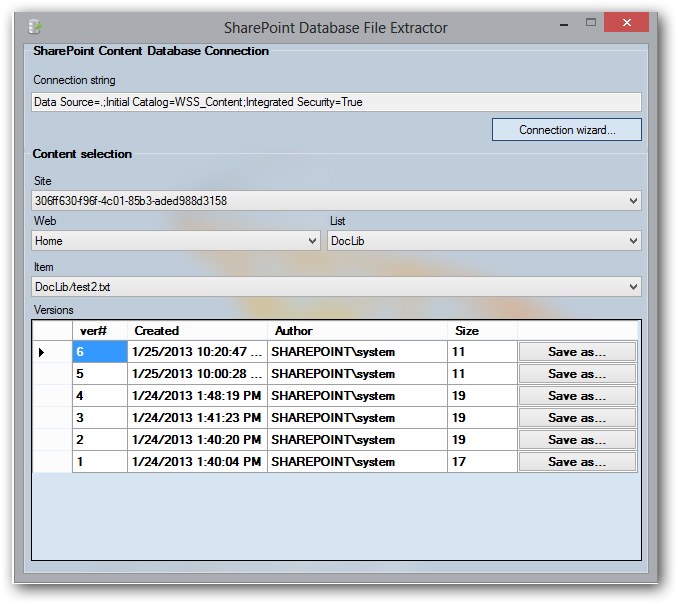Click created date 1/24/2013 1:40:20 PM
This screenshot has height=604, width=678.
pyautogui.click(x=198, y=440)
